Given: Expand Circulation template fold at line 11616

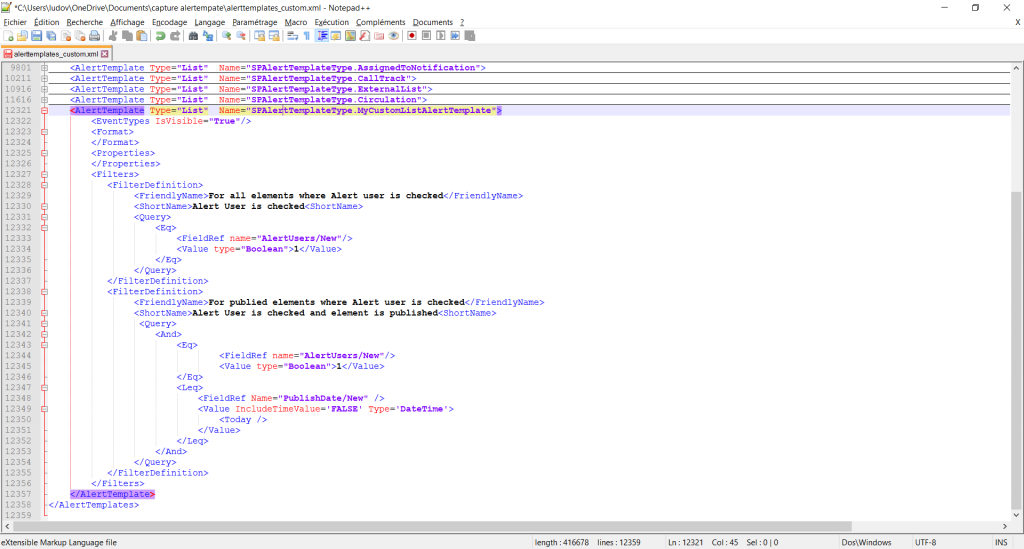Looking at the screenshot, I should coord(44,100).
